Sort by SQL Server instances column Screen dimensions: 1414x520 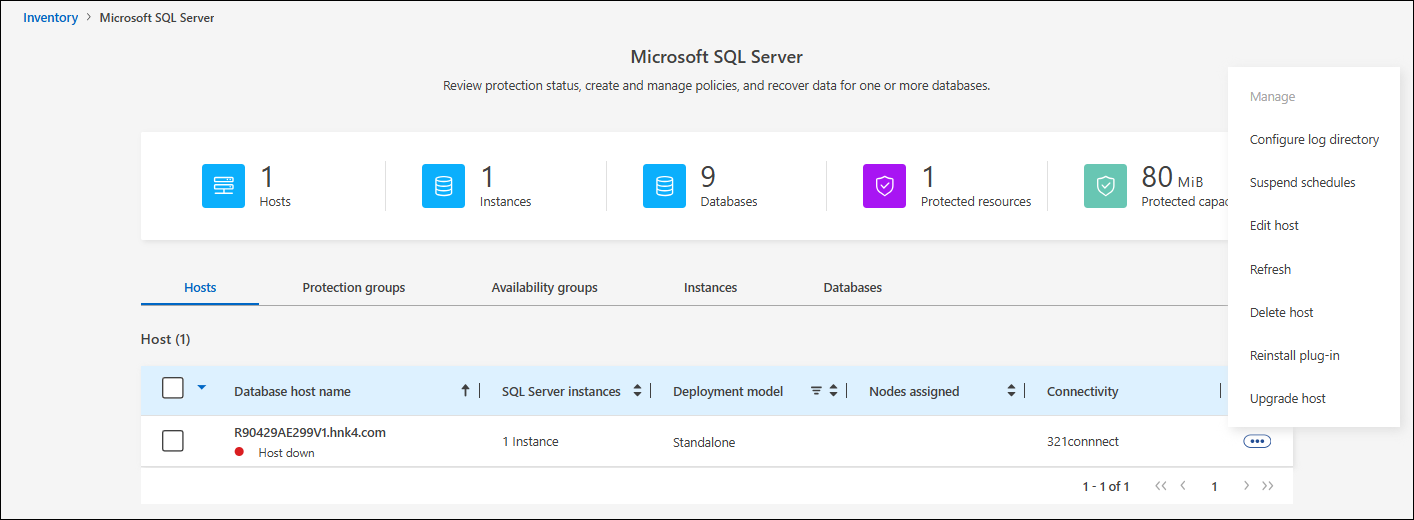[x=637, y=391]
